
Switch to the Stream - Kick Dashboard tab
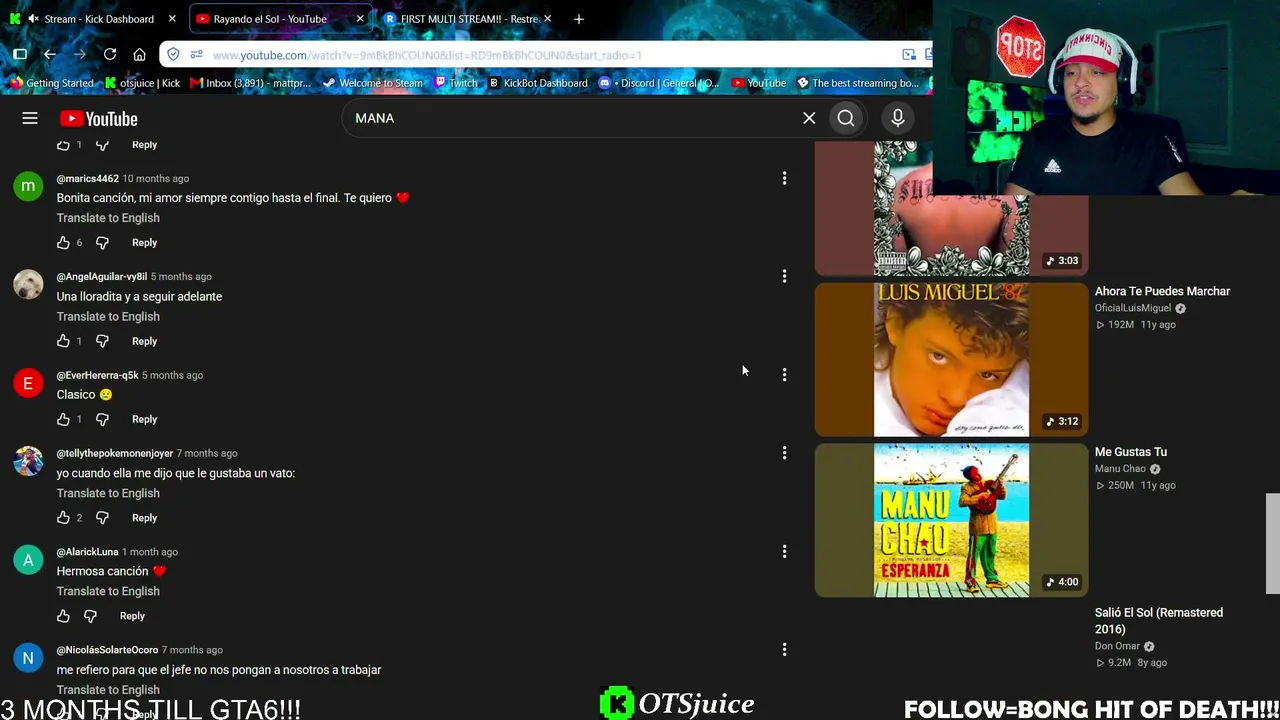pos(93,19)
